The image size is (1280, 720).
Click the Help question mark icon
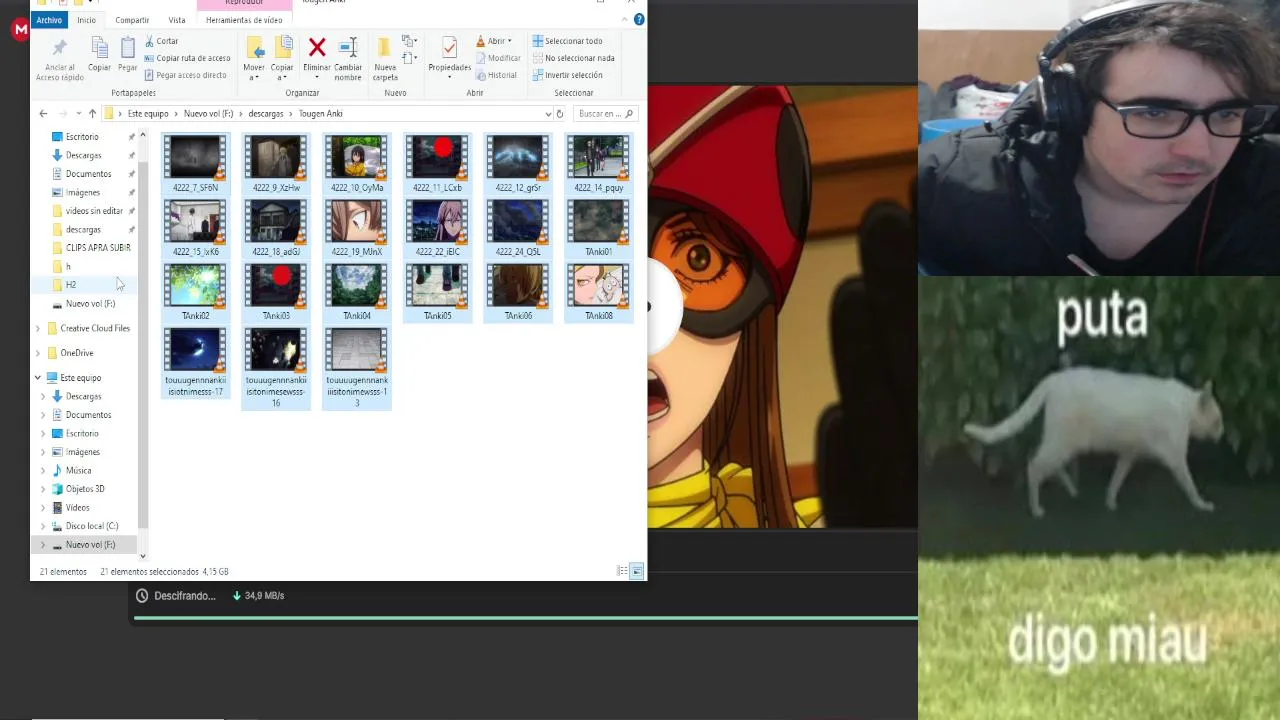[639, 20]
